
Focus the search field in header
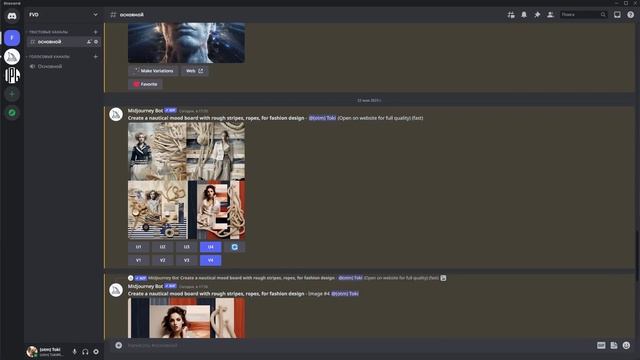[583, 15]
